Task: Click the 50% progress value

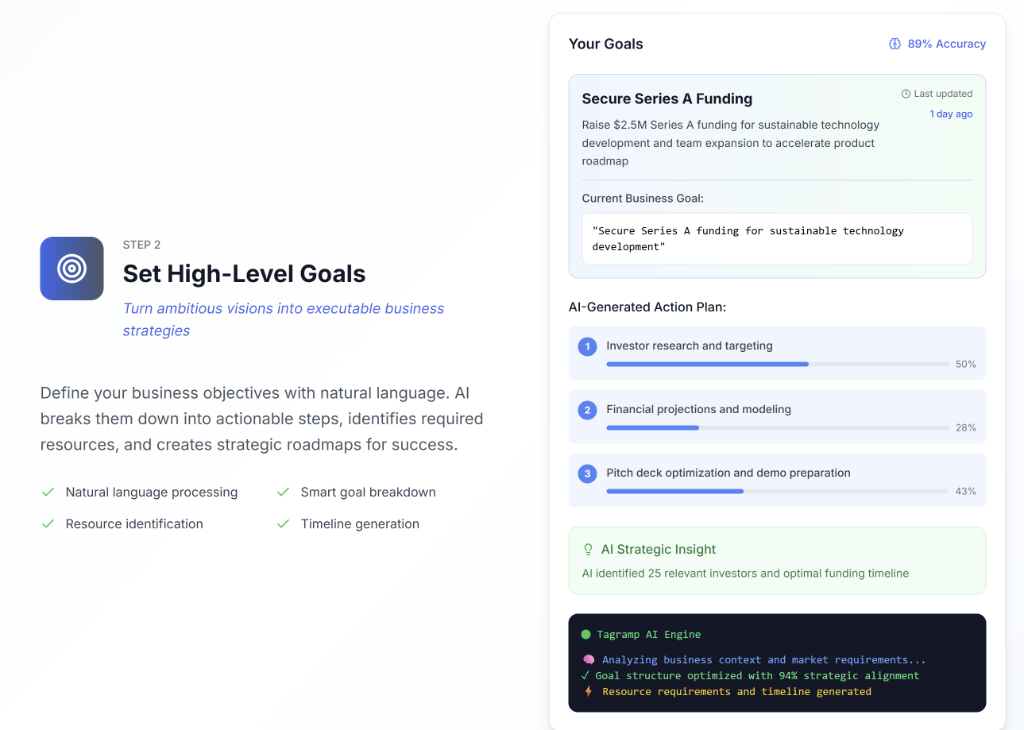Action: coord(965,364)
